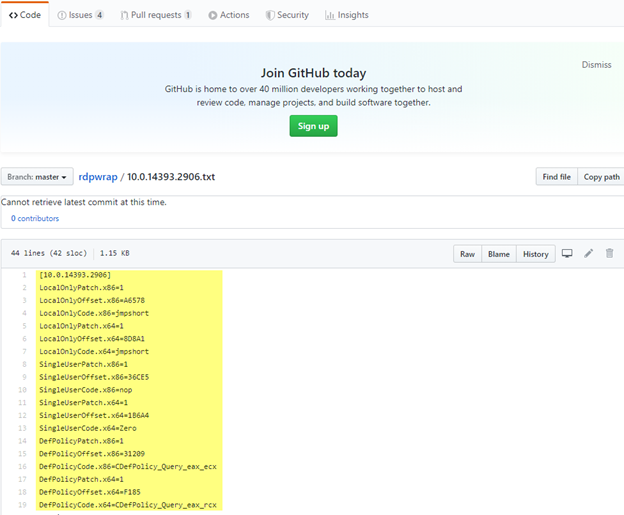Open the Blame view
Image resolution: width=624 pixels, height=515 pixels.
[x=499, y=254]
